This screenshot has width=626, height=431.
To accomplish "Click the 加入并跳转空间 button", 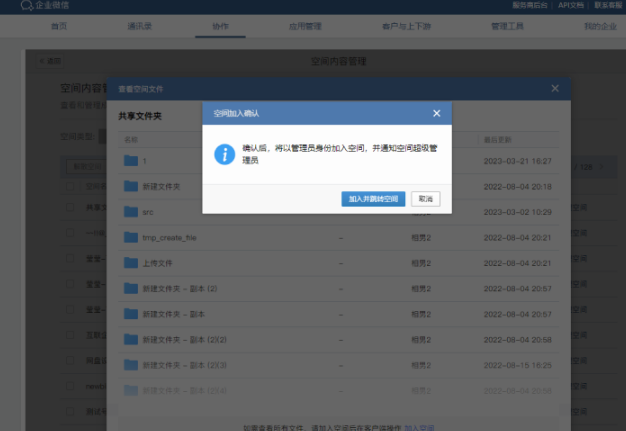I will (373, 199).
